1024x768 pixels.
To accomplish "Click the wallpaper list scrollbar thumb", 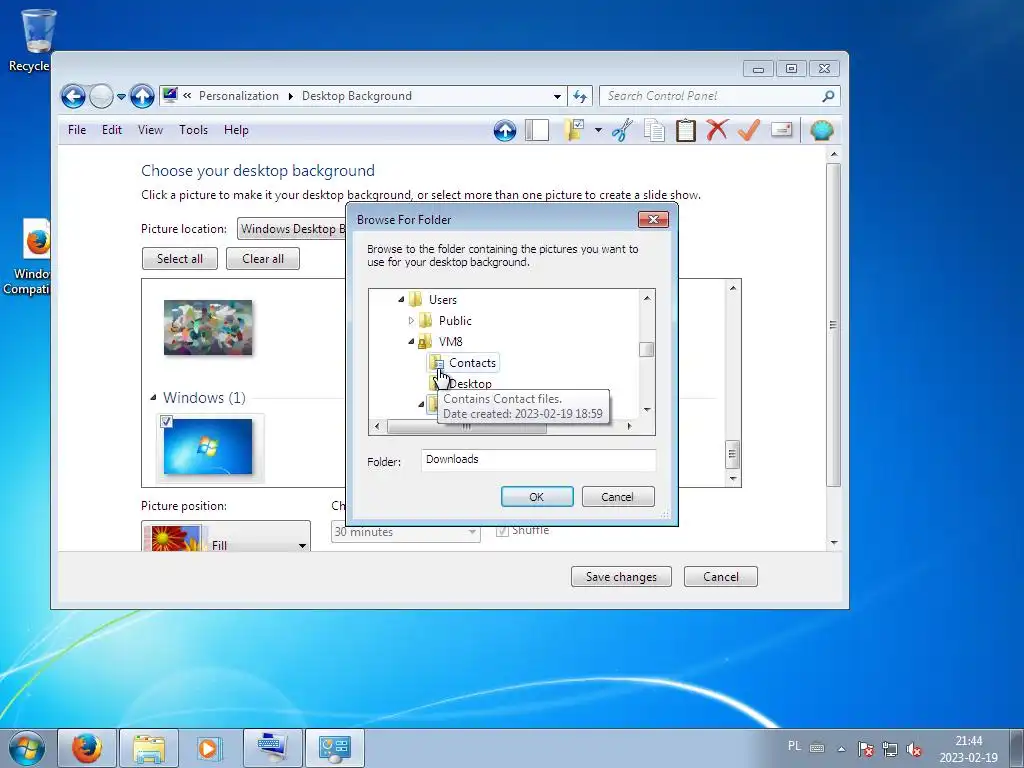I will pos(733,455).
